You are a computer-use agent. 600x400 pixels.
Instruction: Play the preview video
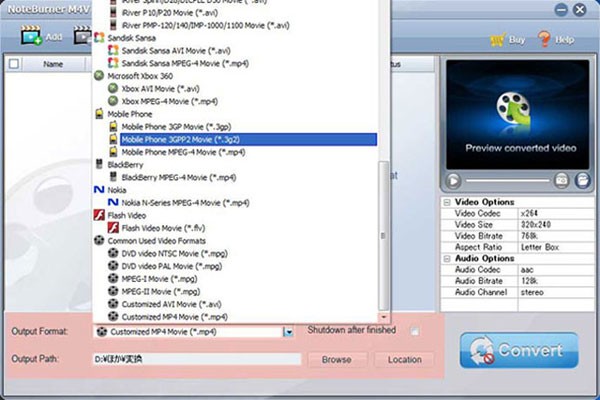pyautogui.click(x=454, y=180)
